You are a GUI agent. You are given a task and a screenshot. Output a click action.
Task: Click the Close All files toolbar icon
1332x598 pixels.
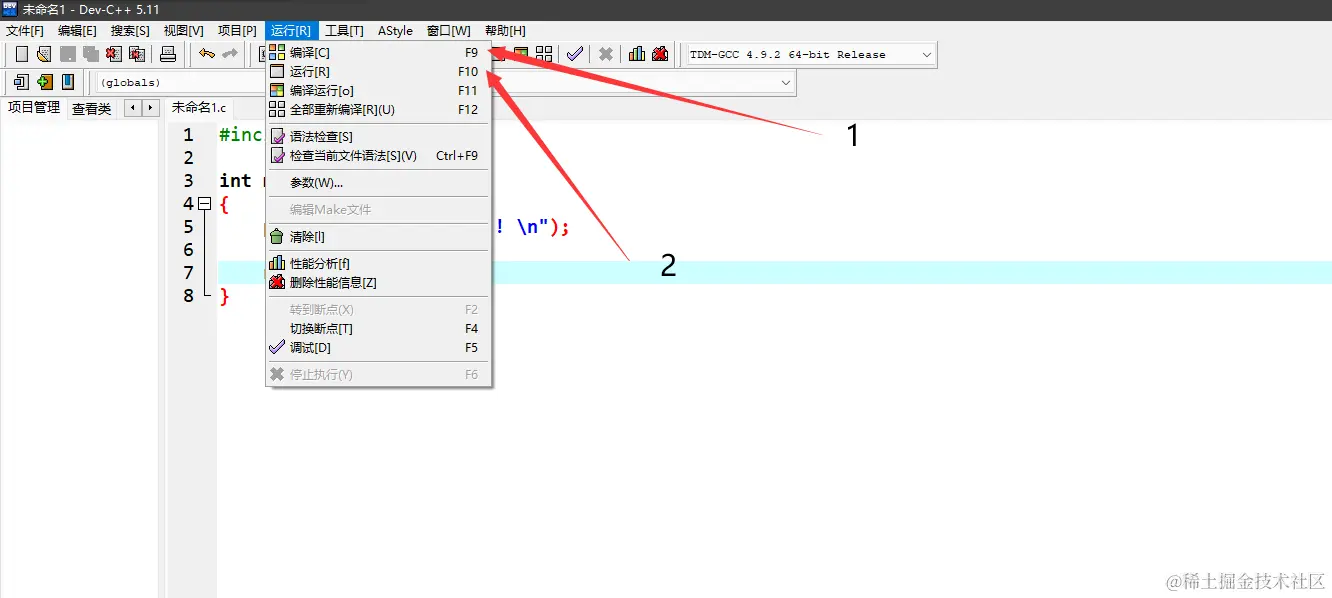(x=137, y=54)
